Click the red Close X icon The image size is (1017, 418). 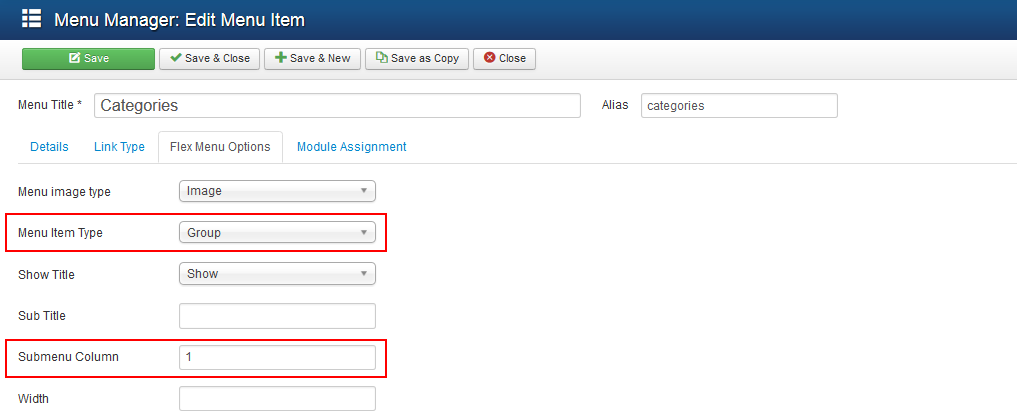click(x=490, y=58)
